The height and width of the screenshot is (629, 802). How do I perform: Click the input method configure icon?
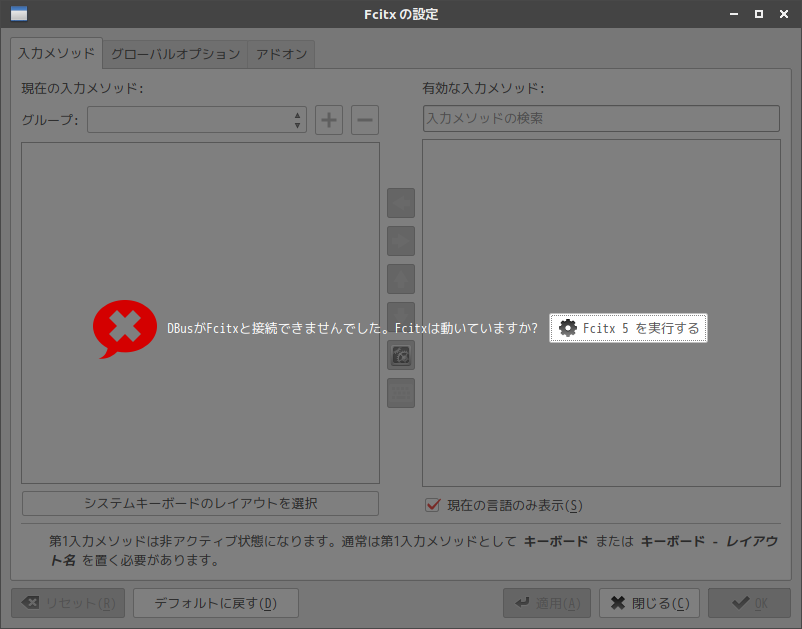pyautogui.click(x=401, y=355)
